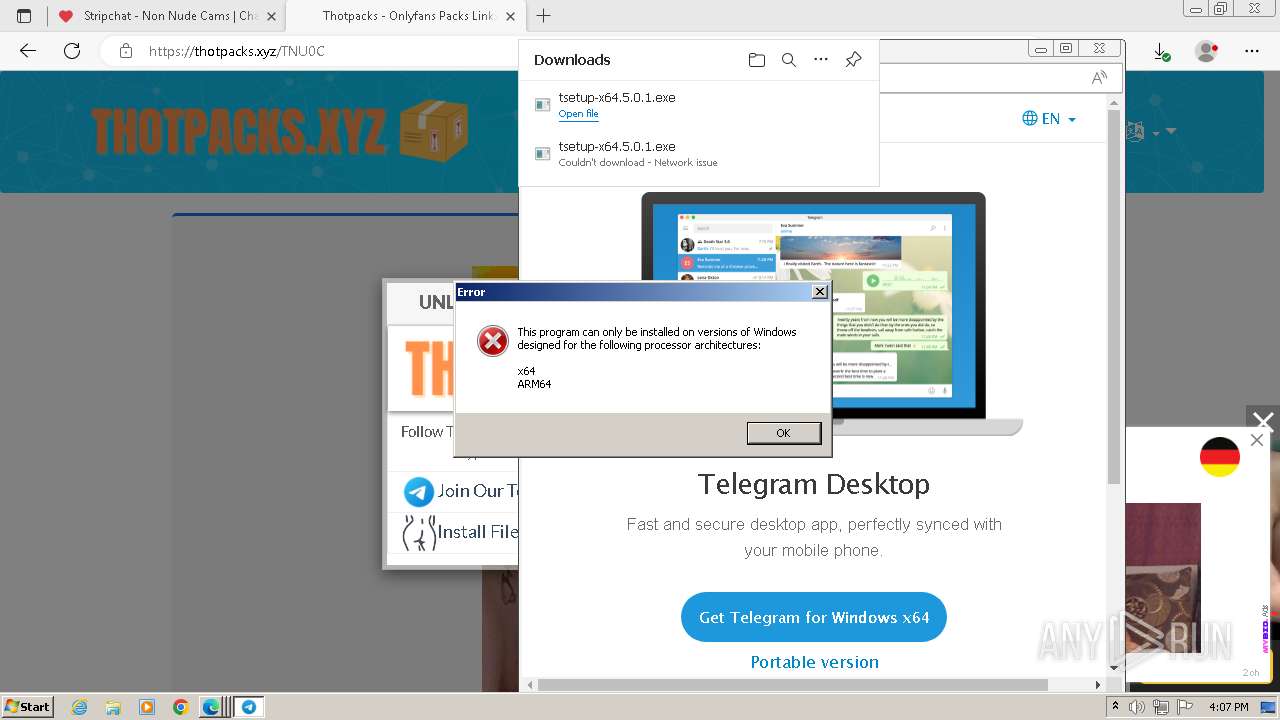Open the tab actions menu icon
Viewport: 1280px width, 720px height.
[24, 16]
